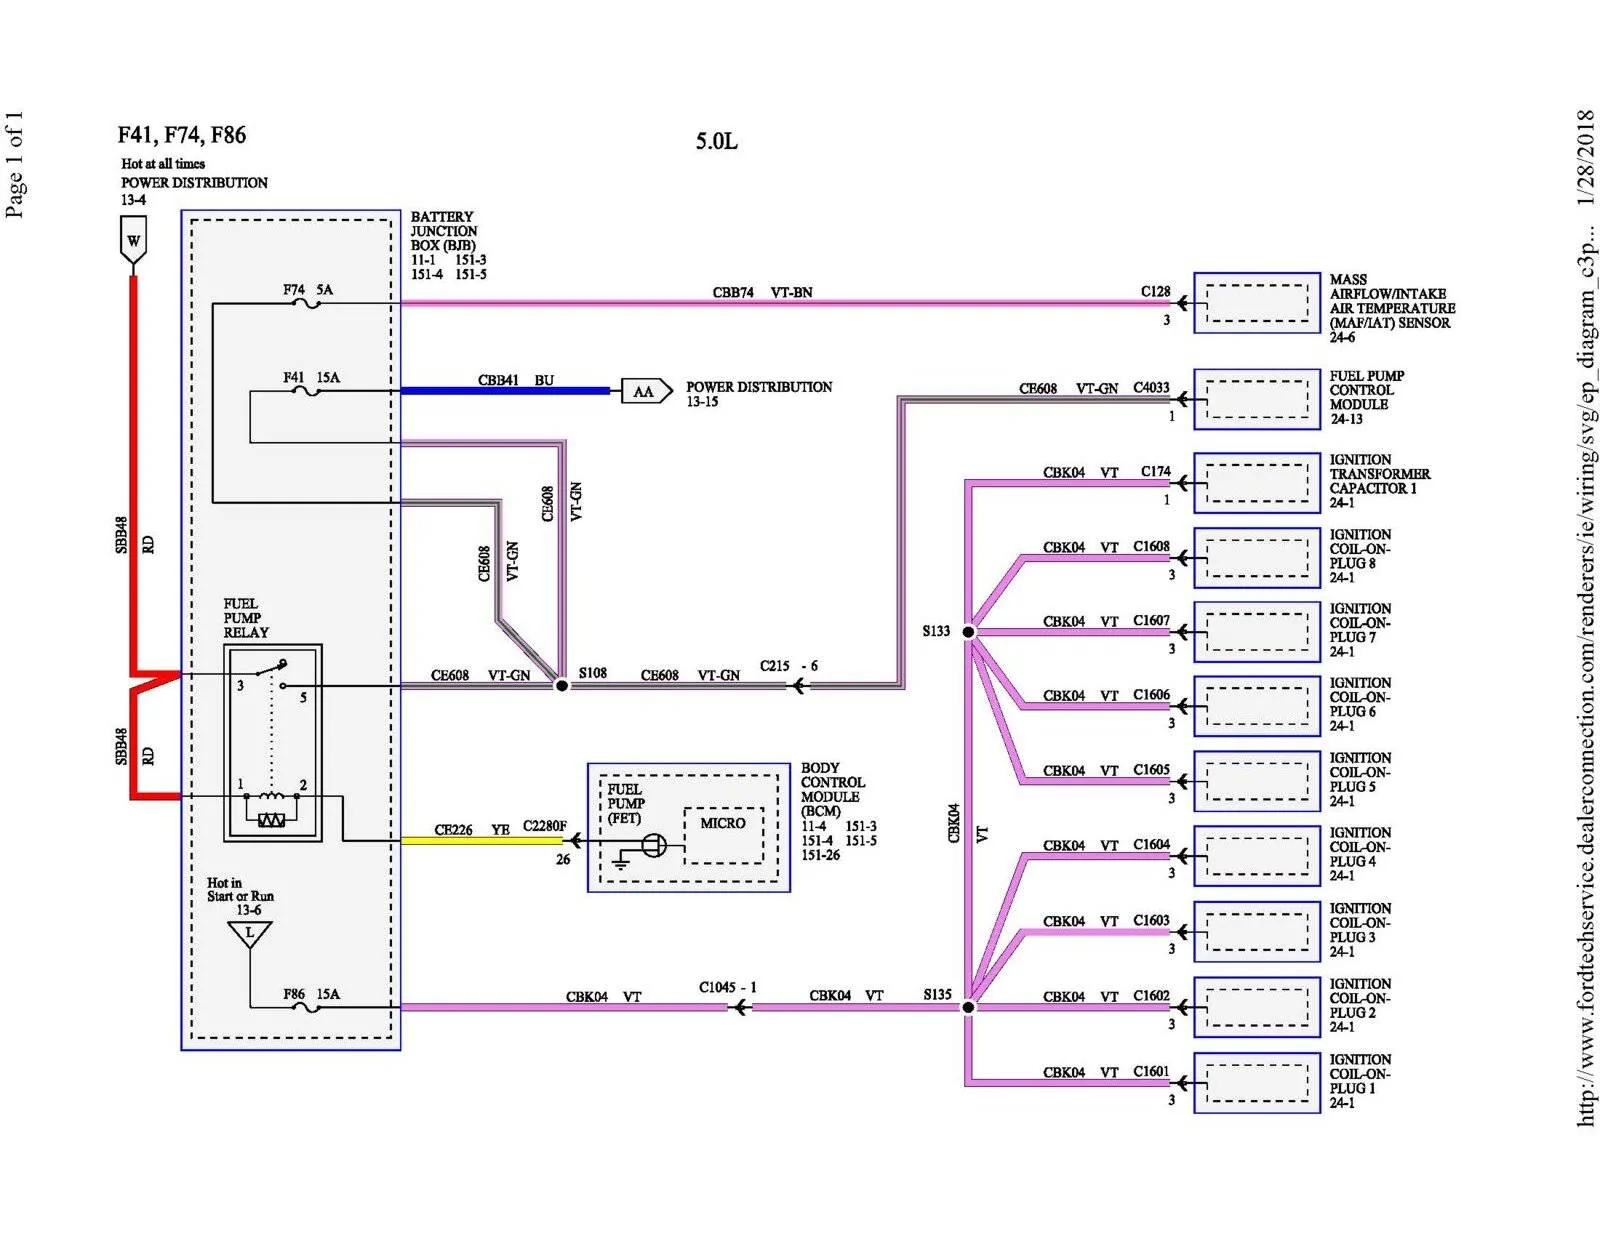Image resolution: width=1600 pixels, height=1236 pixels.
Task: Select the coil-on-plug 4 component box
Action: pos(1257,856)
